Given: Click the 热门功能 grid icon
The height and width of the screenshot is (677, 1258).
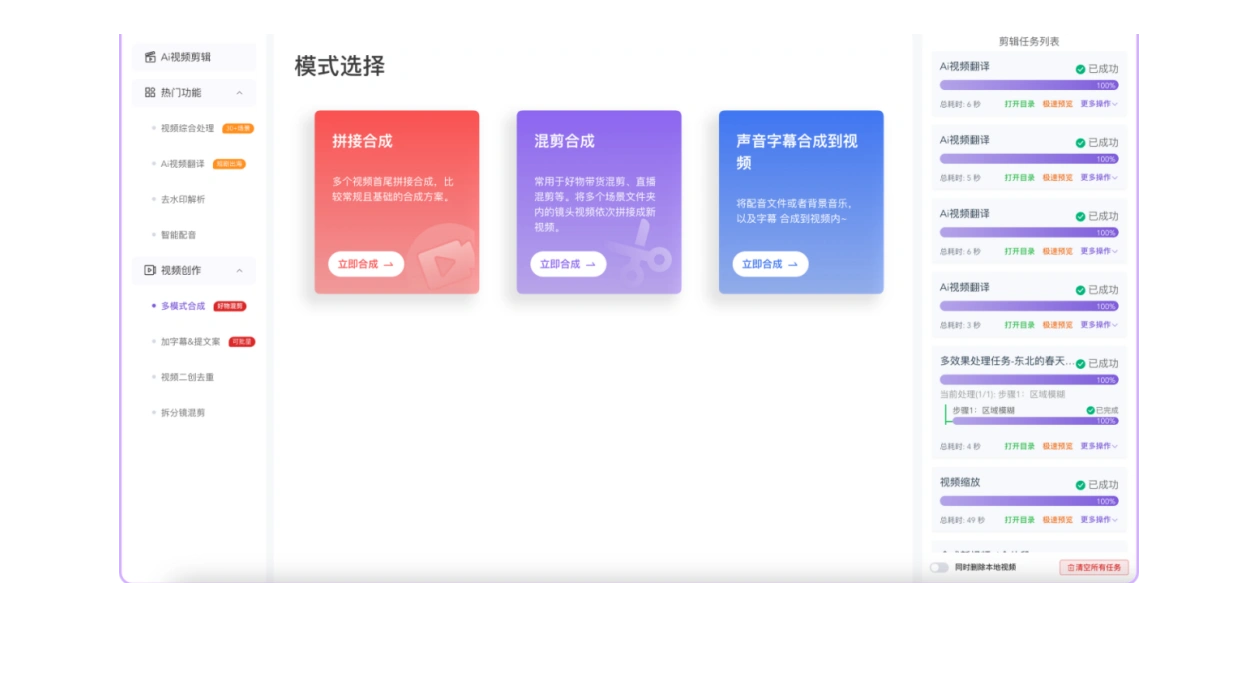Looking at the screenshot, I should click(150, 92).
